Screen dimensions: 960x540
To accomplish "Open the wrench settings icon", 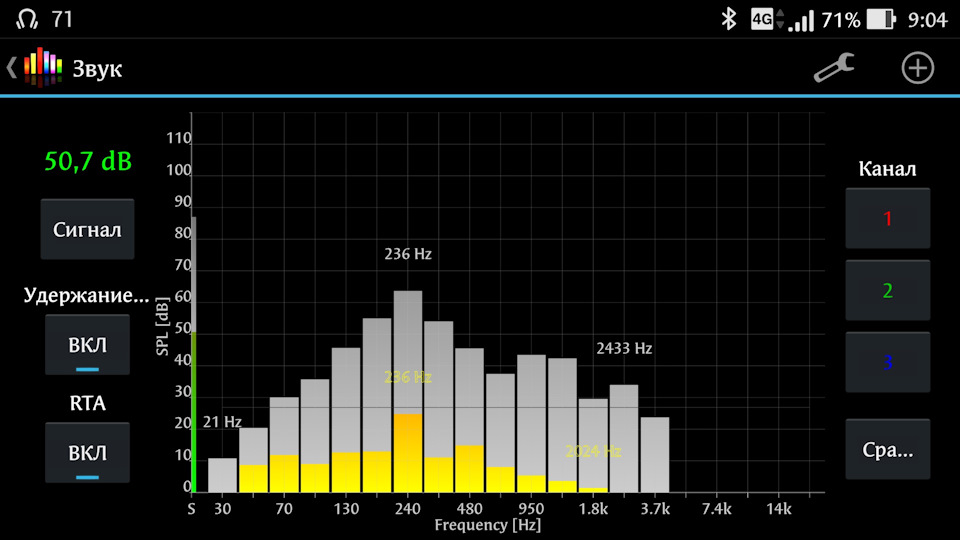I will click(x=834, y=68).
